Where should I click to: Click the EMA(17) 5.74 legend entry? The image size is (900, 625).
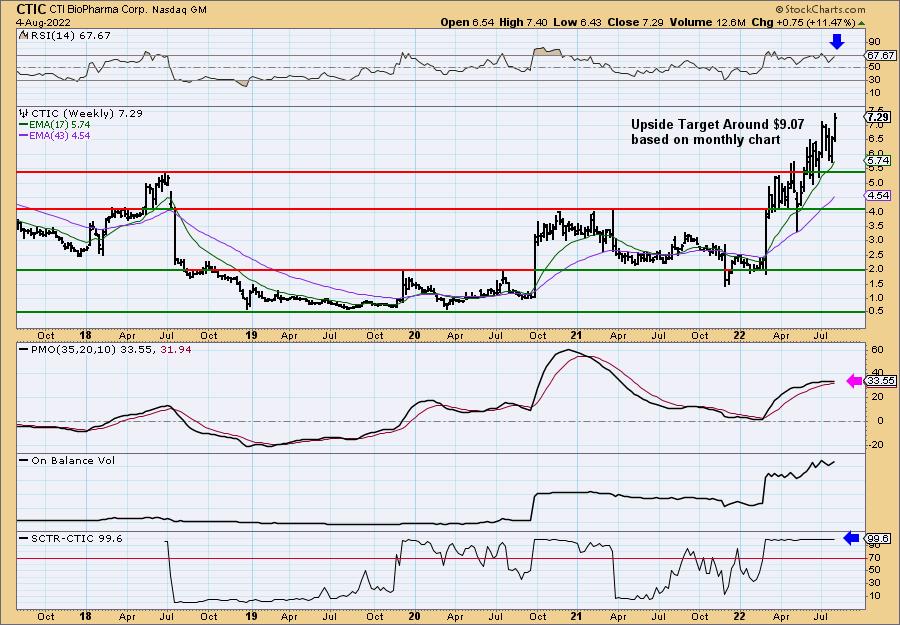click(59, 125)
